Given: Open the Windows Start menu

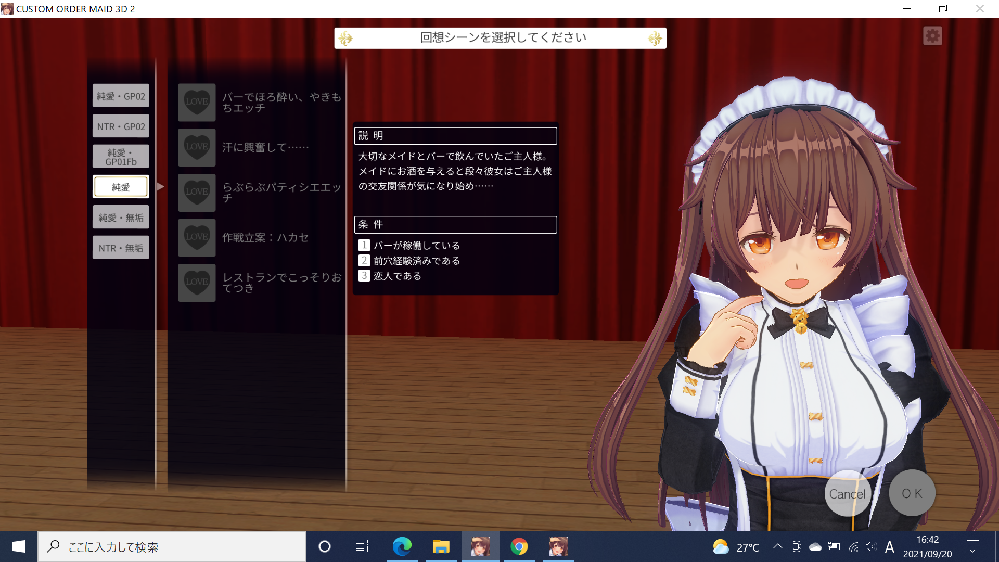Looking at the screenshot, I should click(x=18, y=547).
